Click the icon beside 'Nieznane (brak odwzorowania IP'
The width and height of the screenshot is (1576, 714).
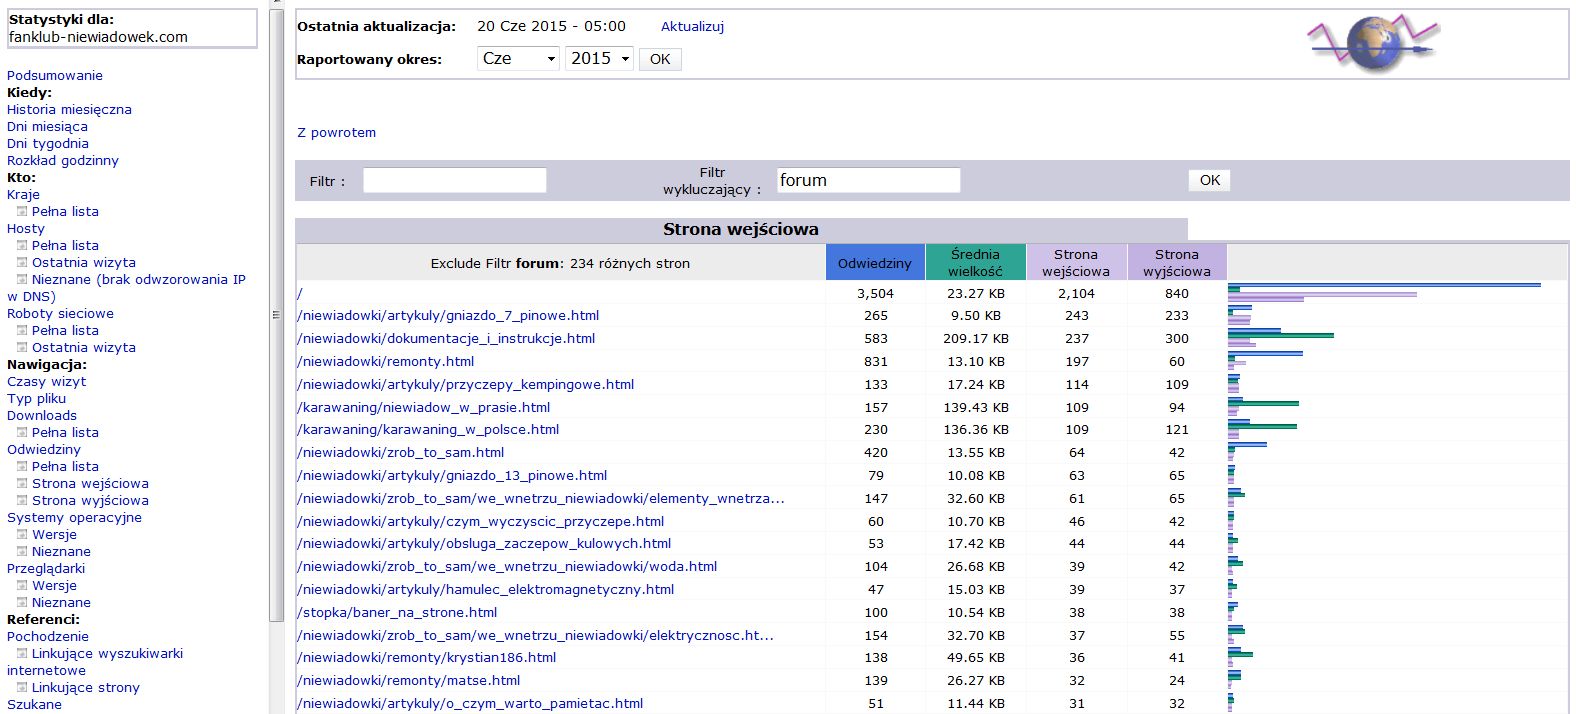click(22, 280)
